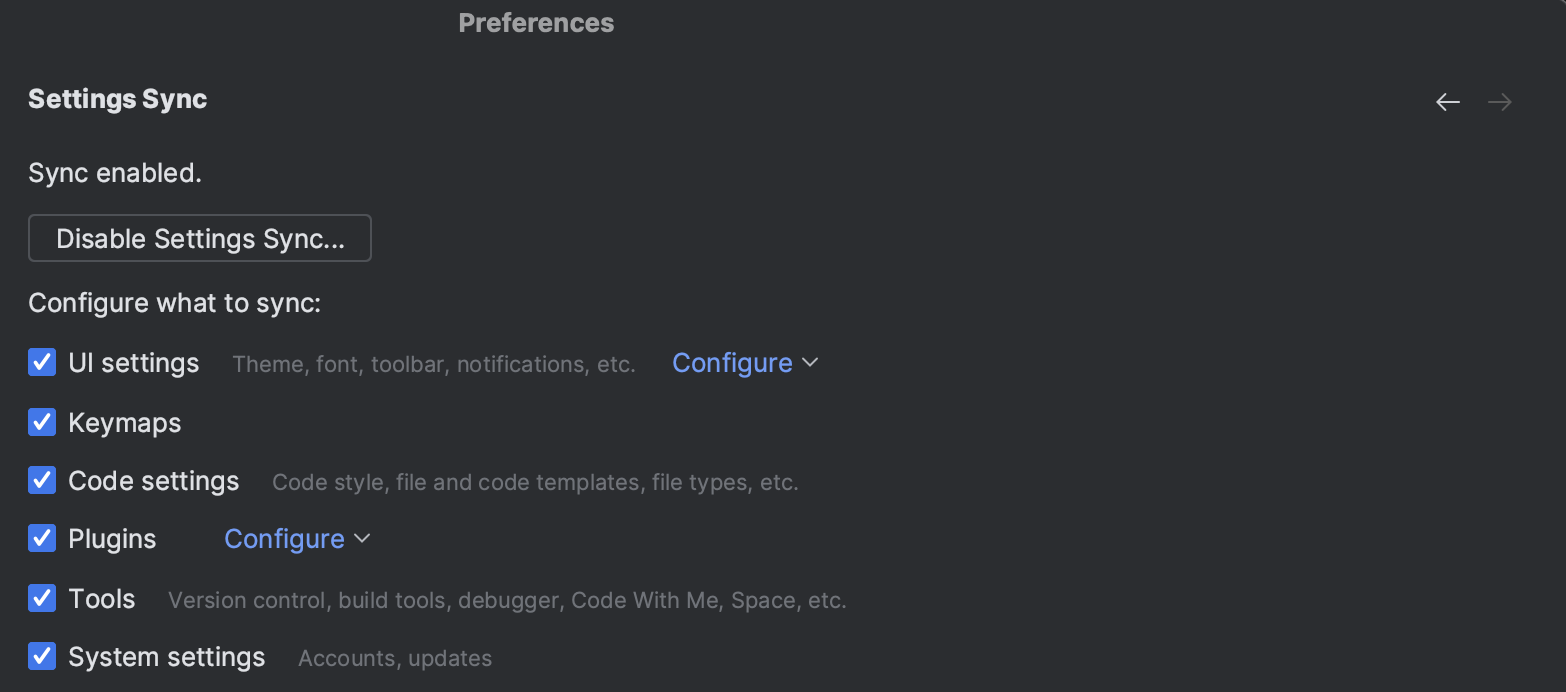Click the Disable Settings Sync button
Viewport: 1566px width, 692px height.
pyautogui.click(x=200, y=239)
